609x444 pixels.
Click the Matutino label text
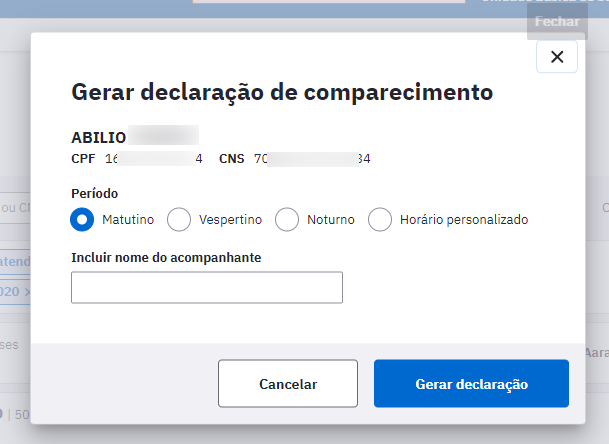pyautogui.click(x=128, y=220)
